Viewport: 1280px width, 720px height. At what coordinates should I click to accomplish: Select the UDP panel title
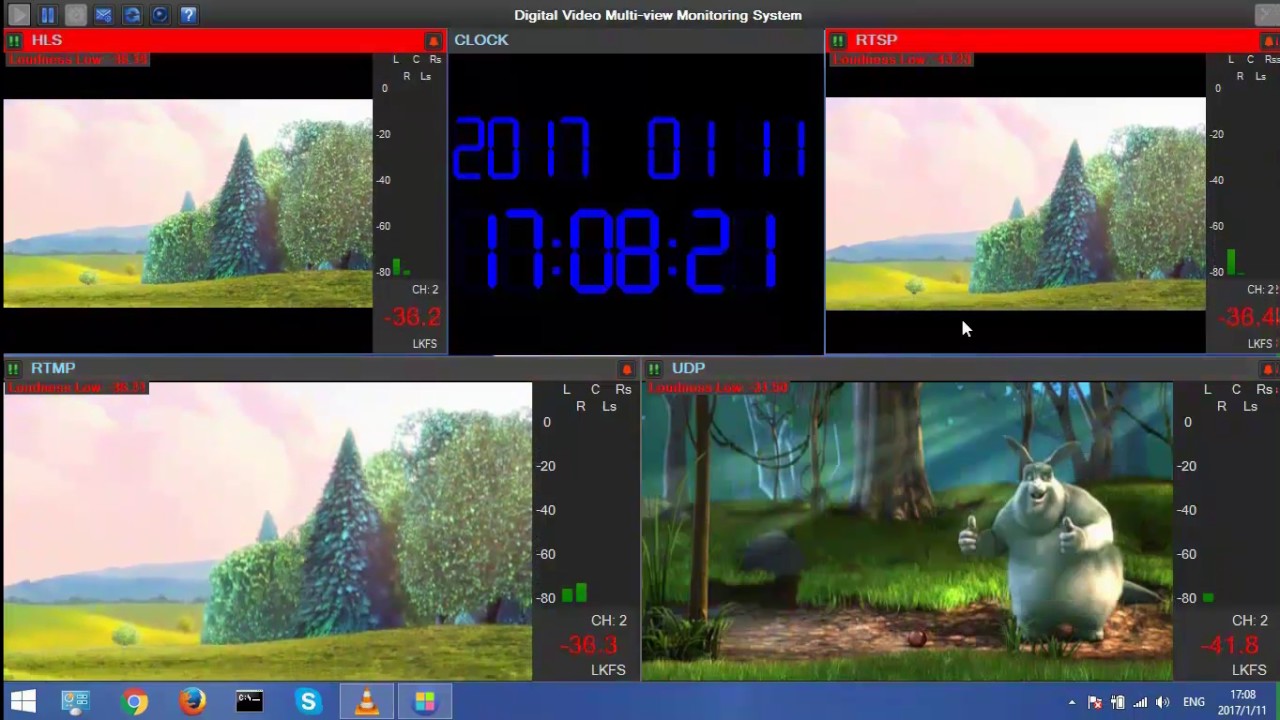pyautogui.click(x=688, y=368)
